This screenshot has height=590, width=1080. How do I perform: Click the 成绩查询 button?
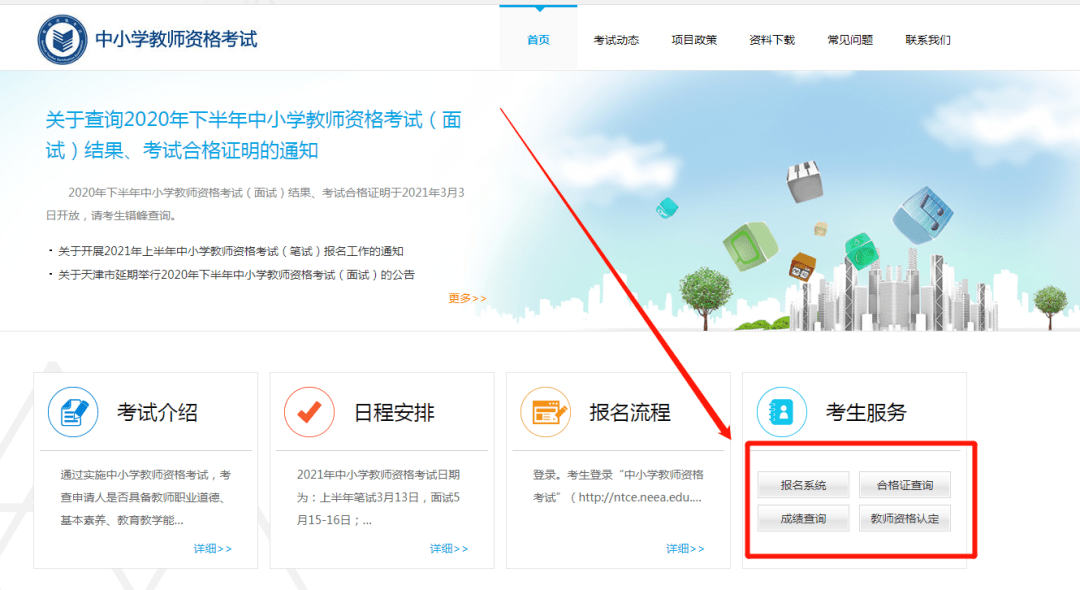coord(803,518)
